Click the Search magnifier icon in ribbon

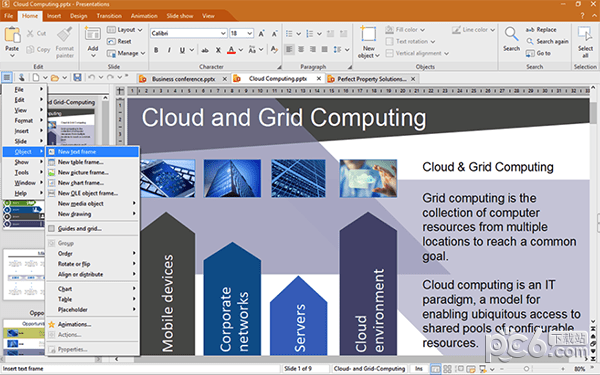511,34
